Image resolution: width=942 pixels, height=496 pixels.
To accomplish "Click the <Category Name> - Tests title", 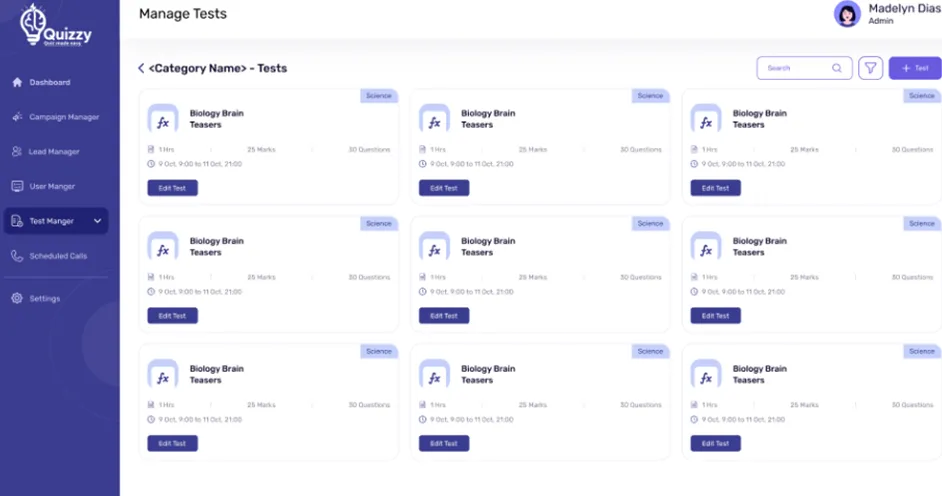I will [x=217, y=68].
